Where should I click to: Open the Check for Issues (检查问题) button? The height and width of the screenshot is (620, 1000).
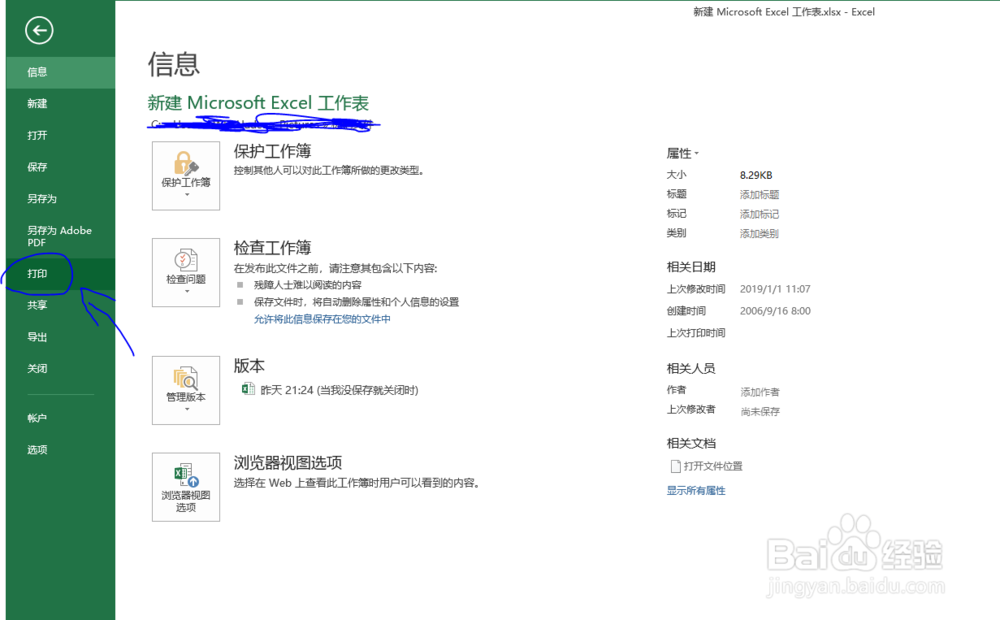[186, 273]
